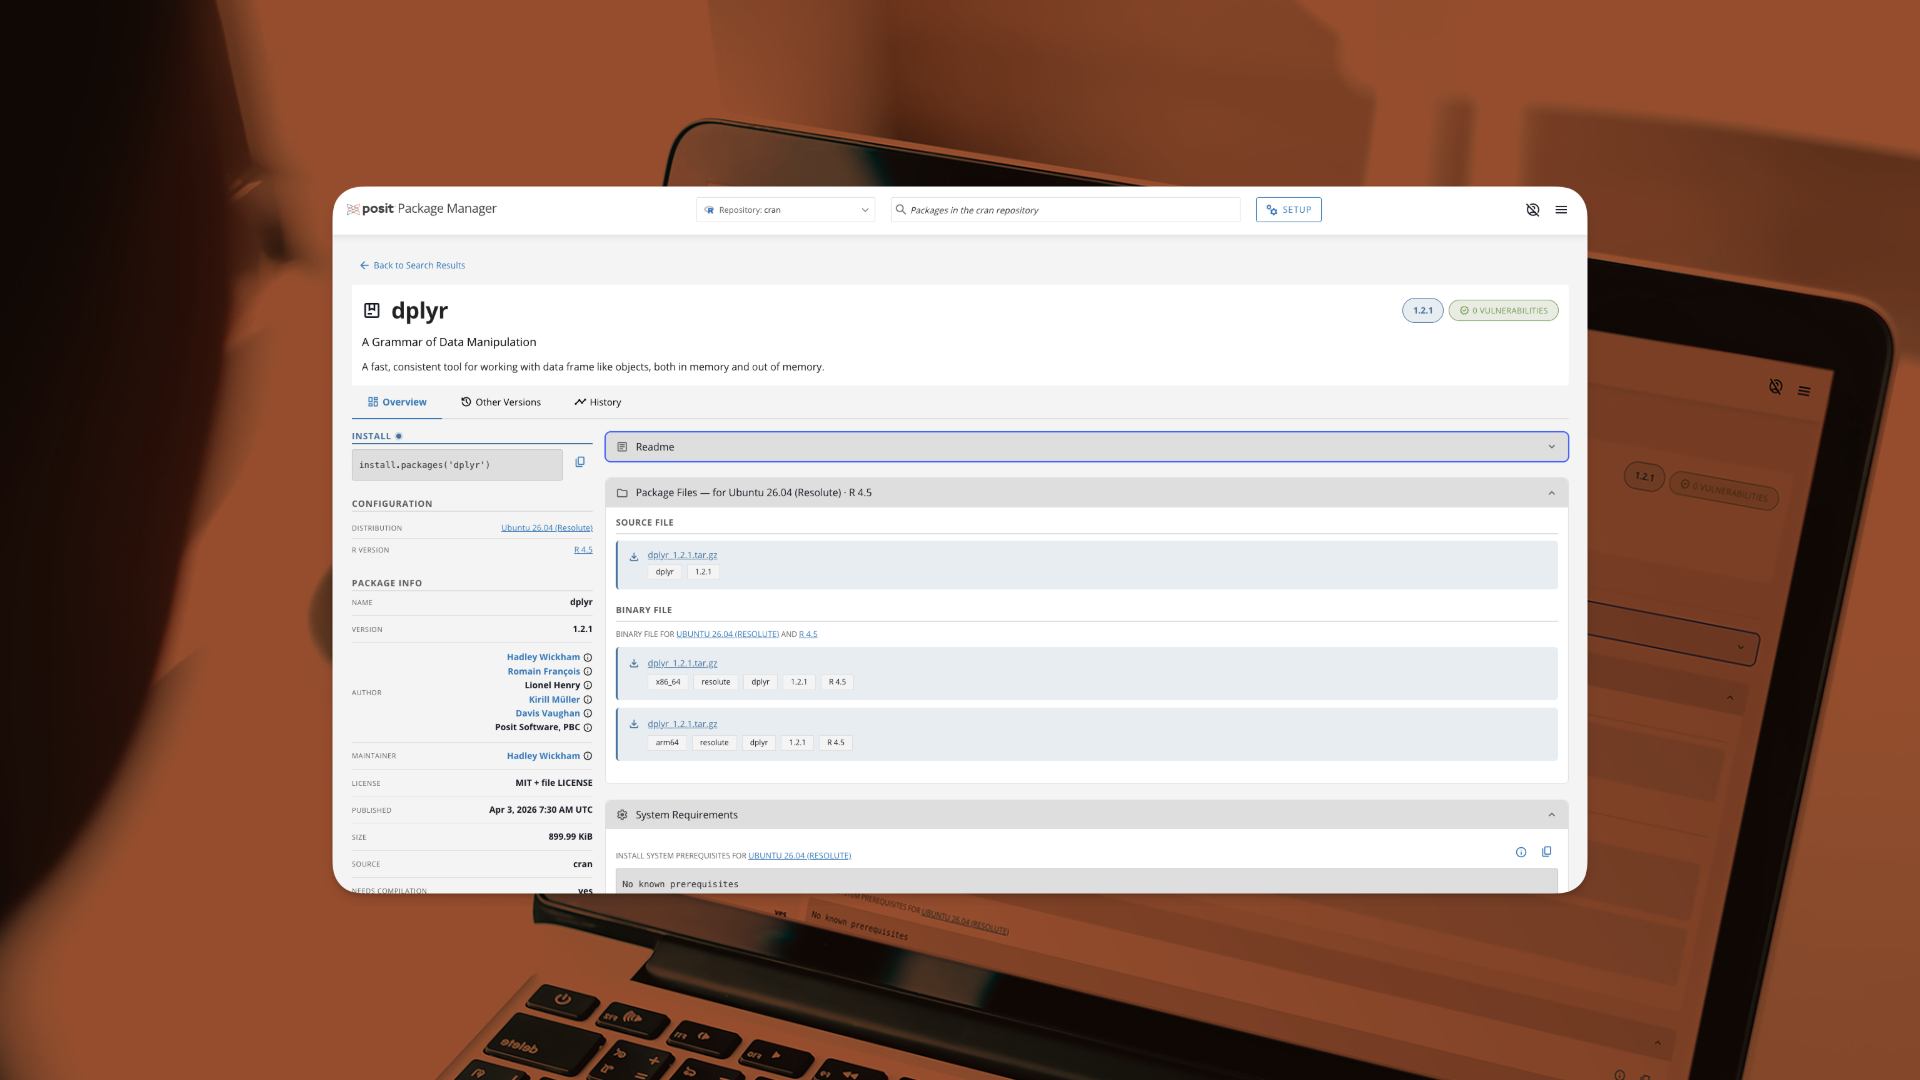Show info for author Lionel Henry

[588, 686]
